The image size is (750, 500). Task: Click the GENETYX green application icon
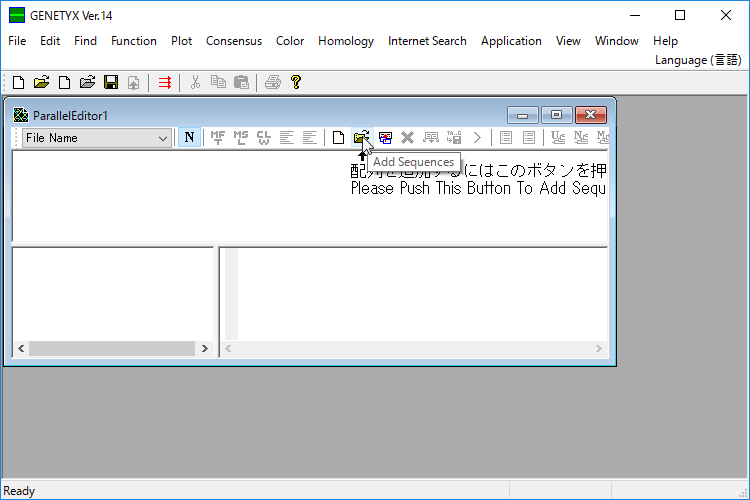click(17, 15)
